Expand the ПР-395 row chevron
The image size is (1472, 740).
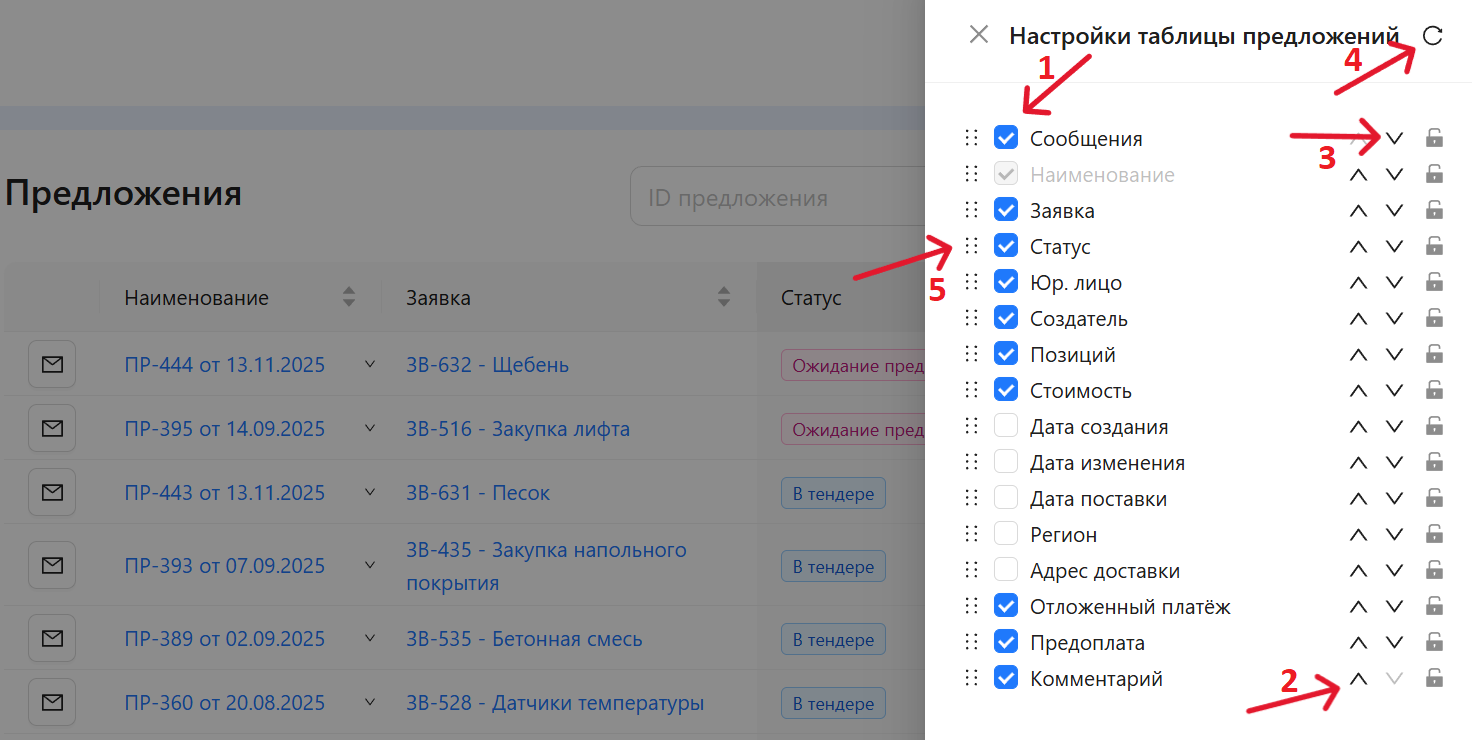point(370,429)
